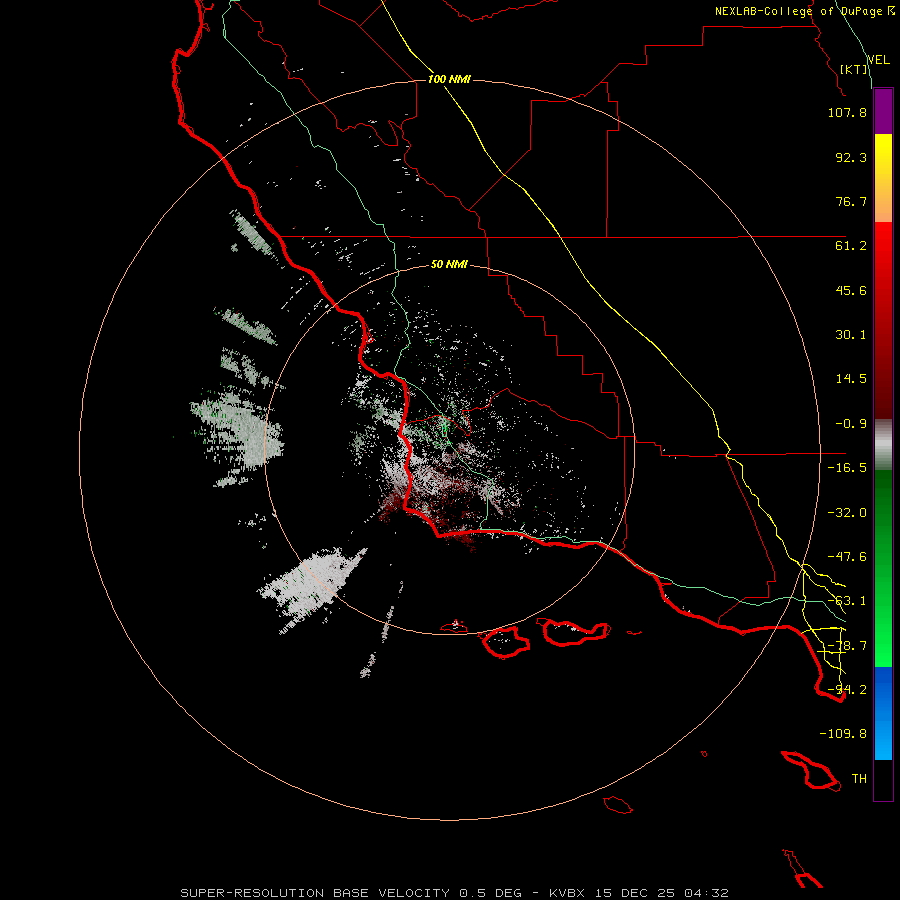Click the -78.7 velocity scale value
Image resolution: width=900 pixels, height=900 pixels.
click(847, 646)
